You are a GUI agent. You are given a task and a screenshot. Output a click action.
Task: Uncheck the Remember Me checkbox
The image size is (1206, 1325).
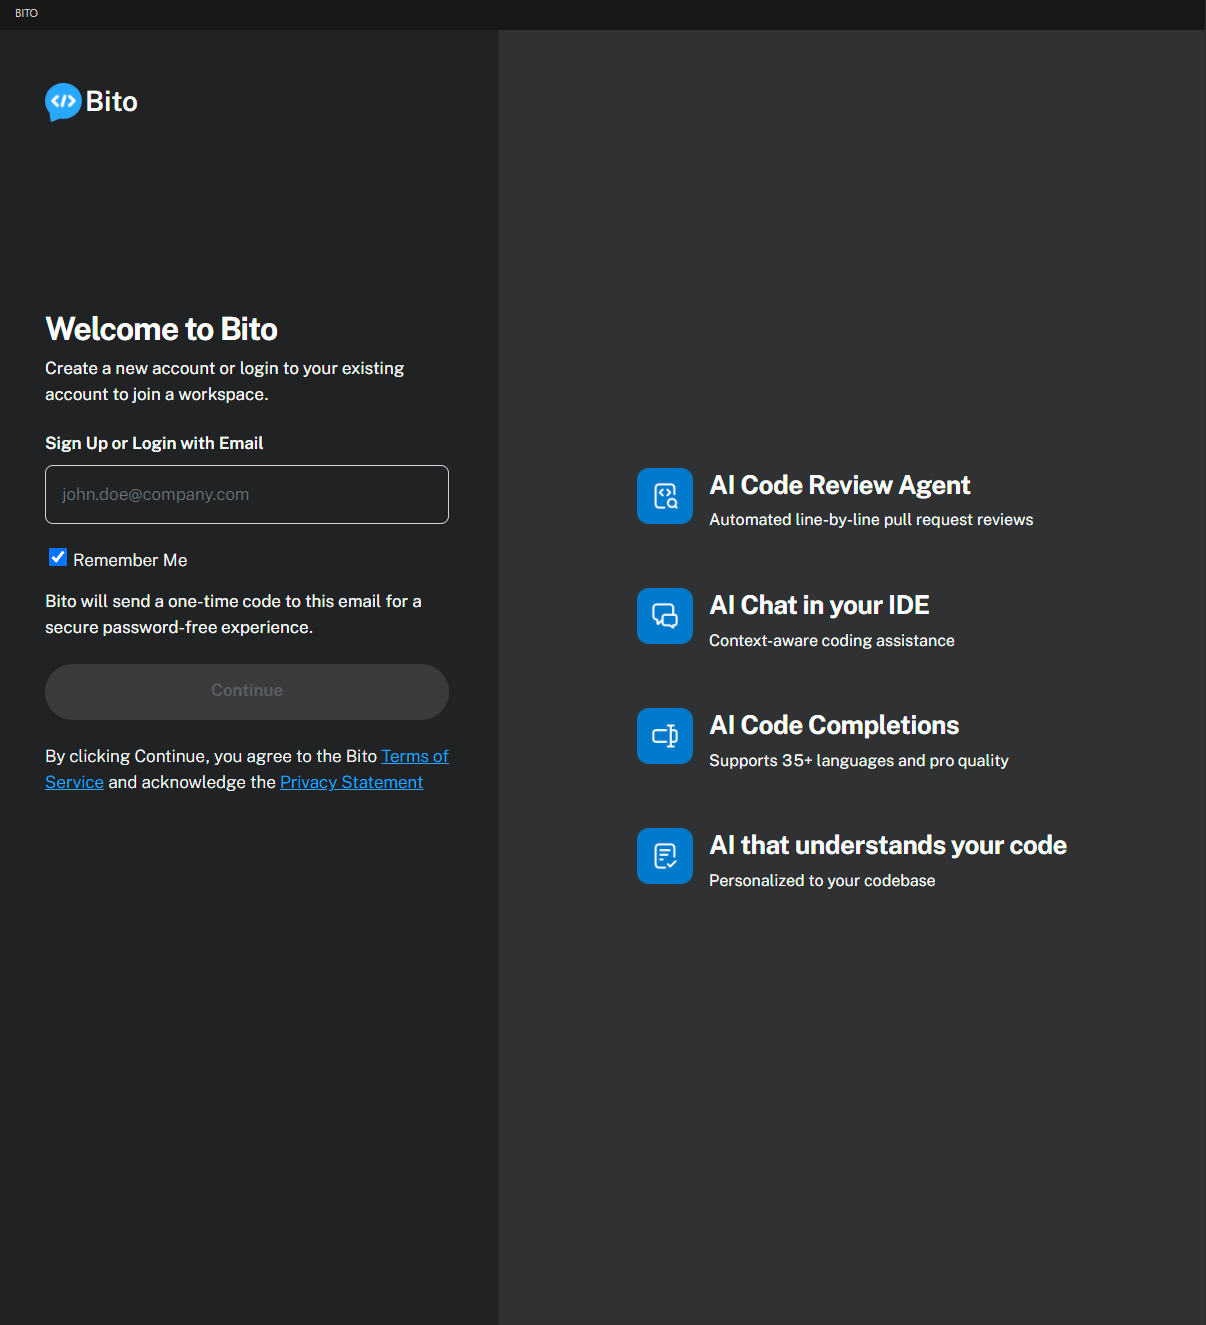coord(58,558)
